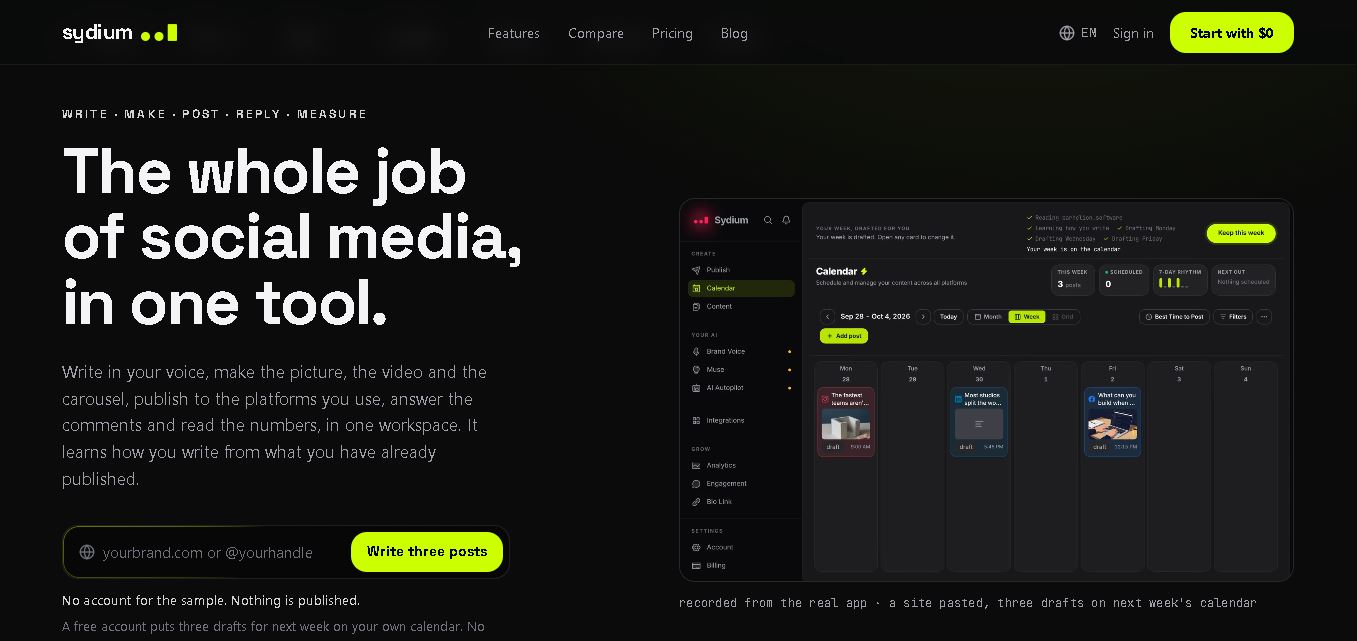Open Muse in the preview sidebar
This screenshot has width=1357, height=641.
(x=741, y=370)
